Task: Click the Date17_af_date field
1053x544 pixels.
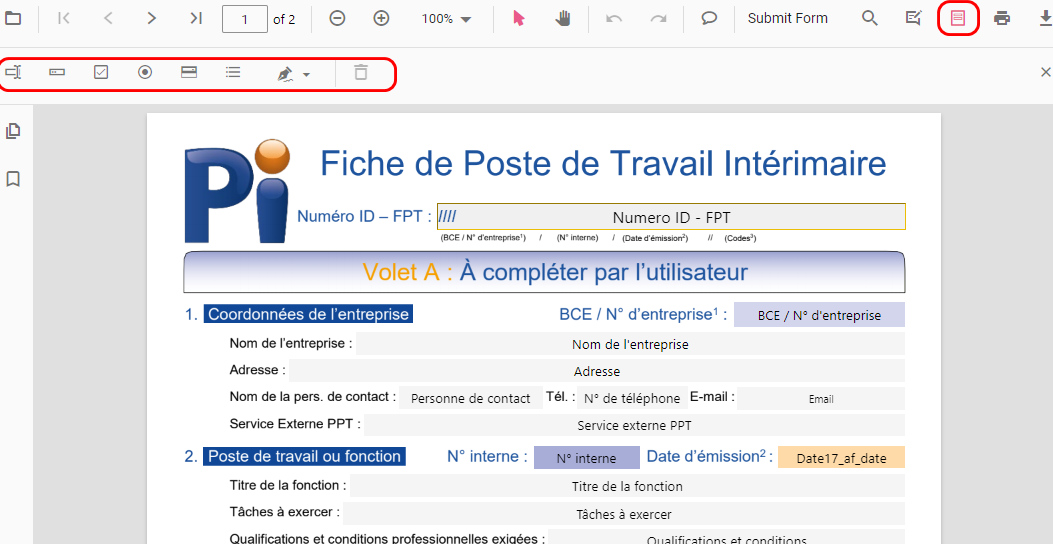Action: click(x=841, y=458)
